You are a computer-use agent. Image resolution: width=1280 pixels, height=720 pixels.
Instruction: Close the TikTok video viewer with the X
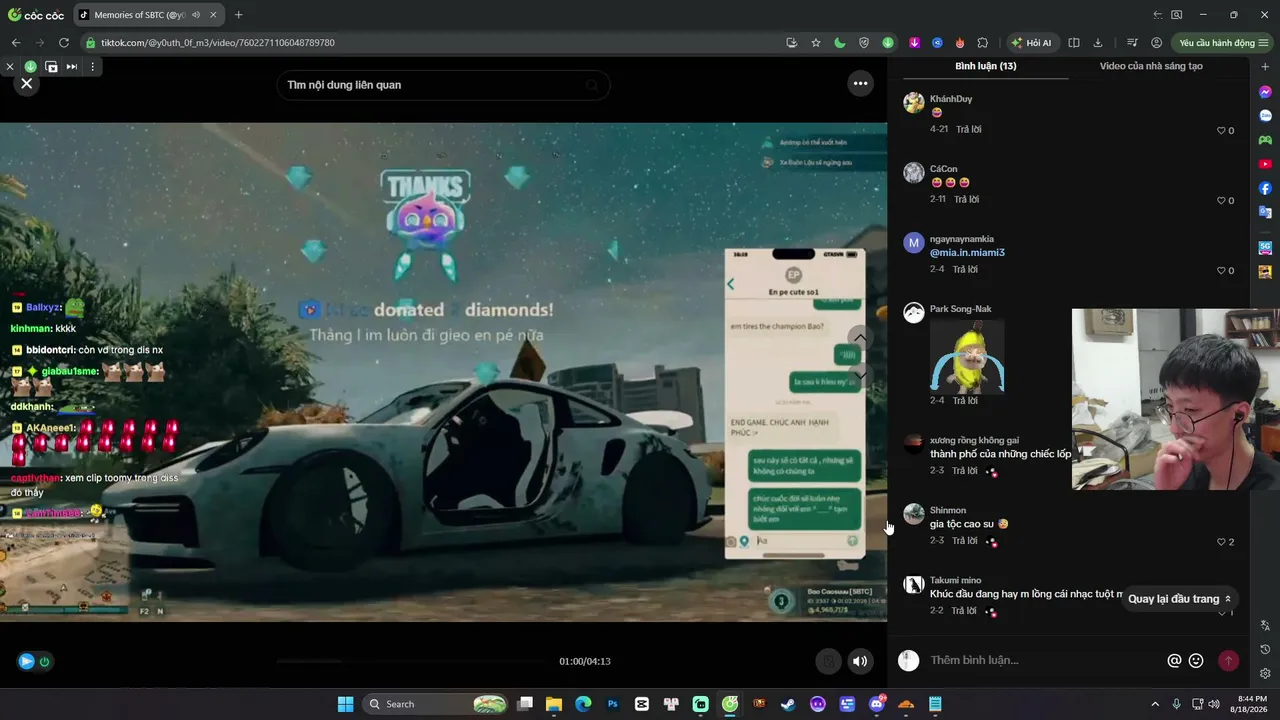tap(27, 84)
